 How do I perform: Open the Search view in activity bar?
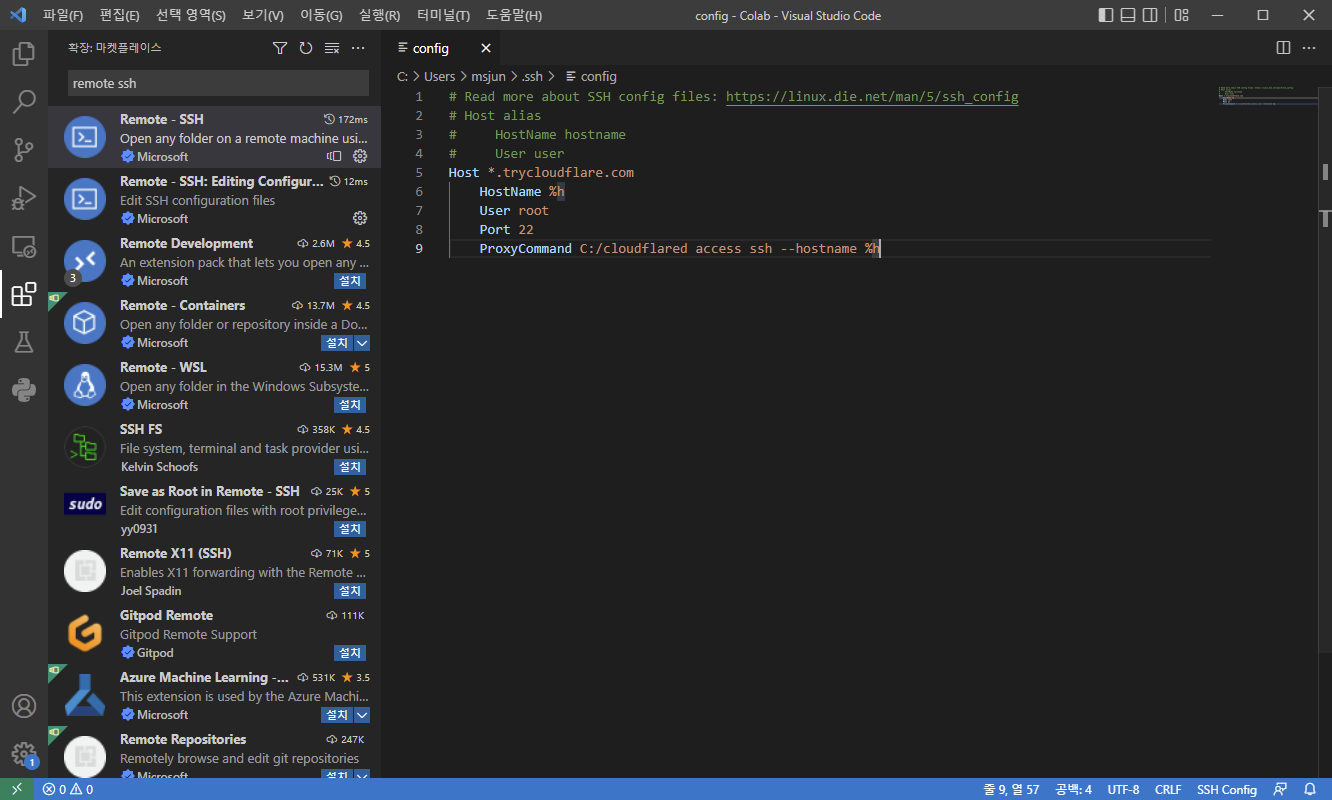pos(24,102)
